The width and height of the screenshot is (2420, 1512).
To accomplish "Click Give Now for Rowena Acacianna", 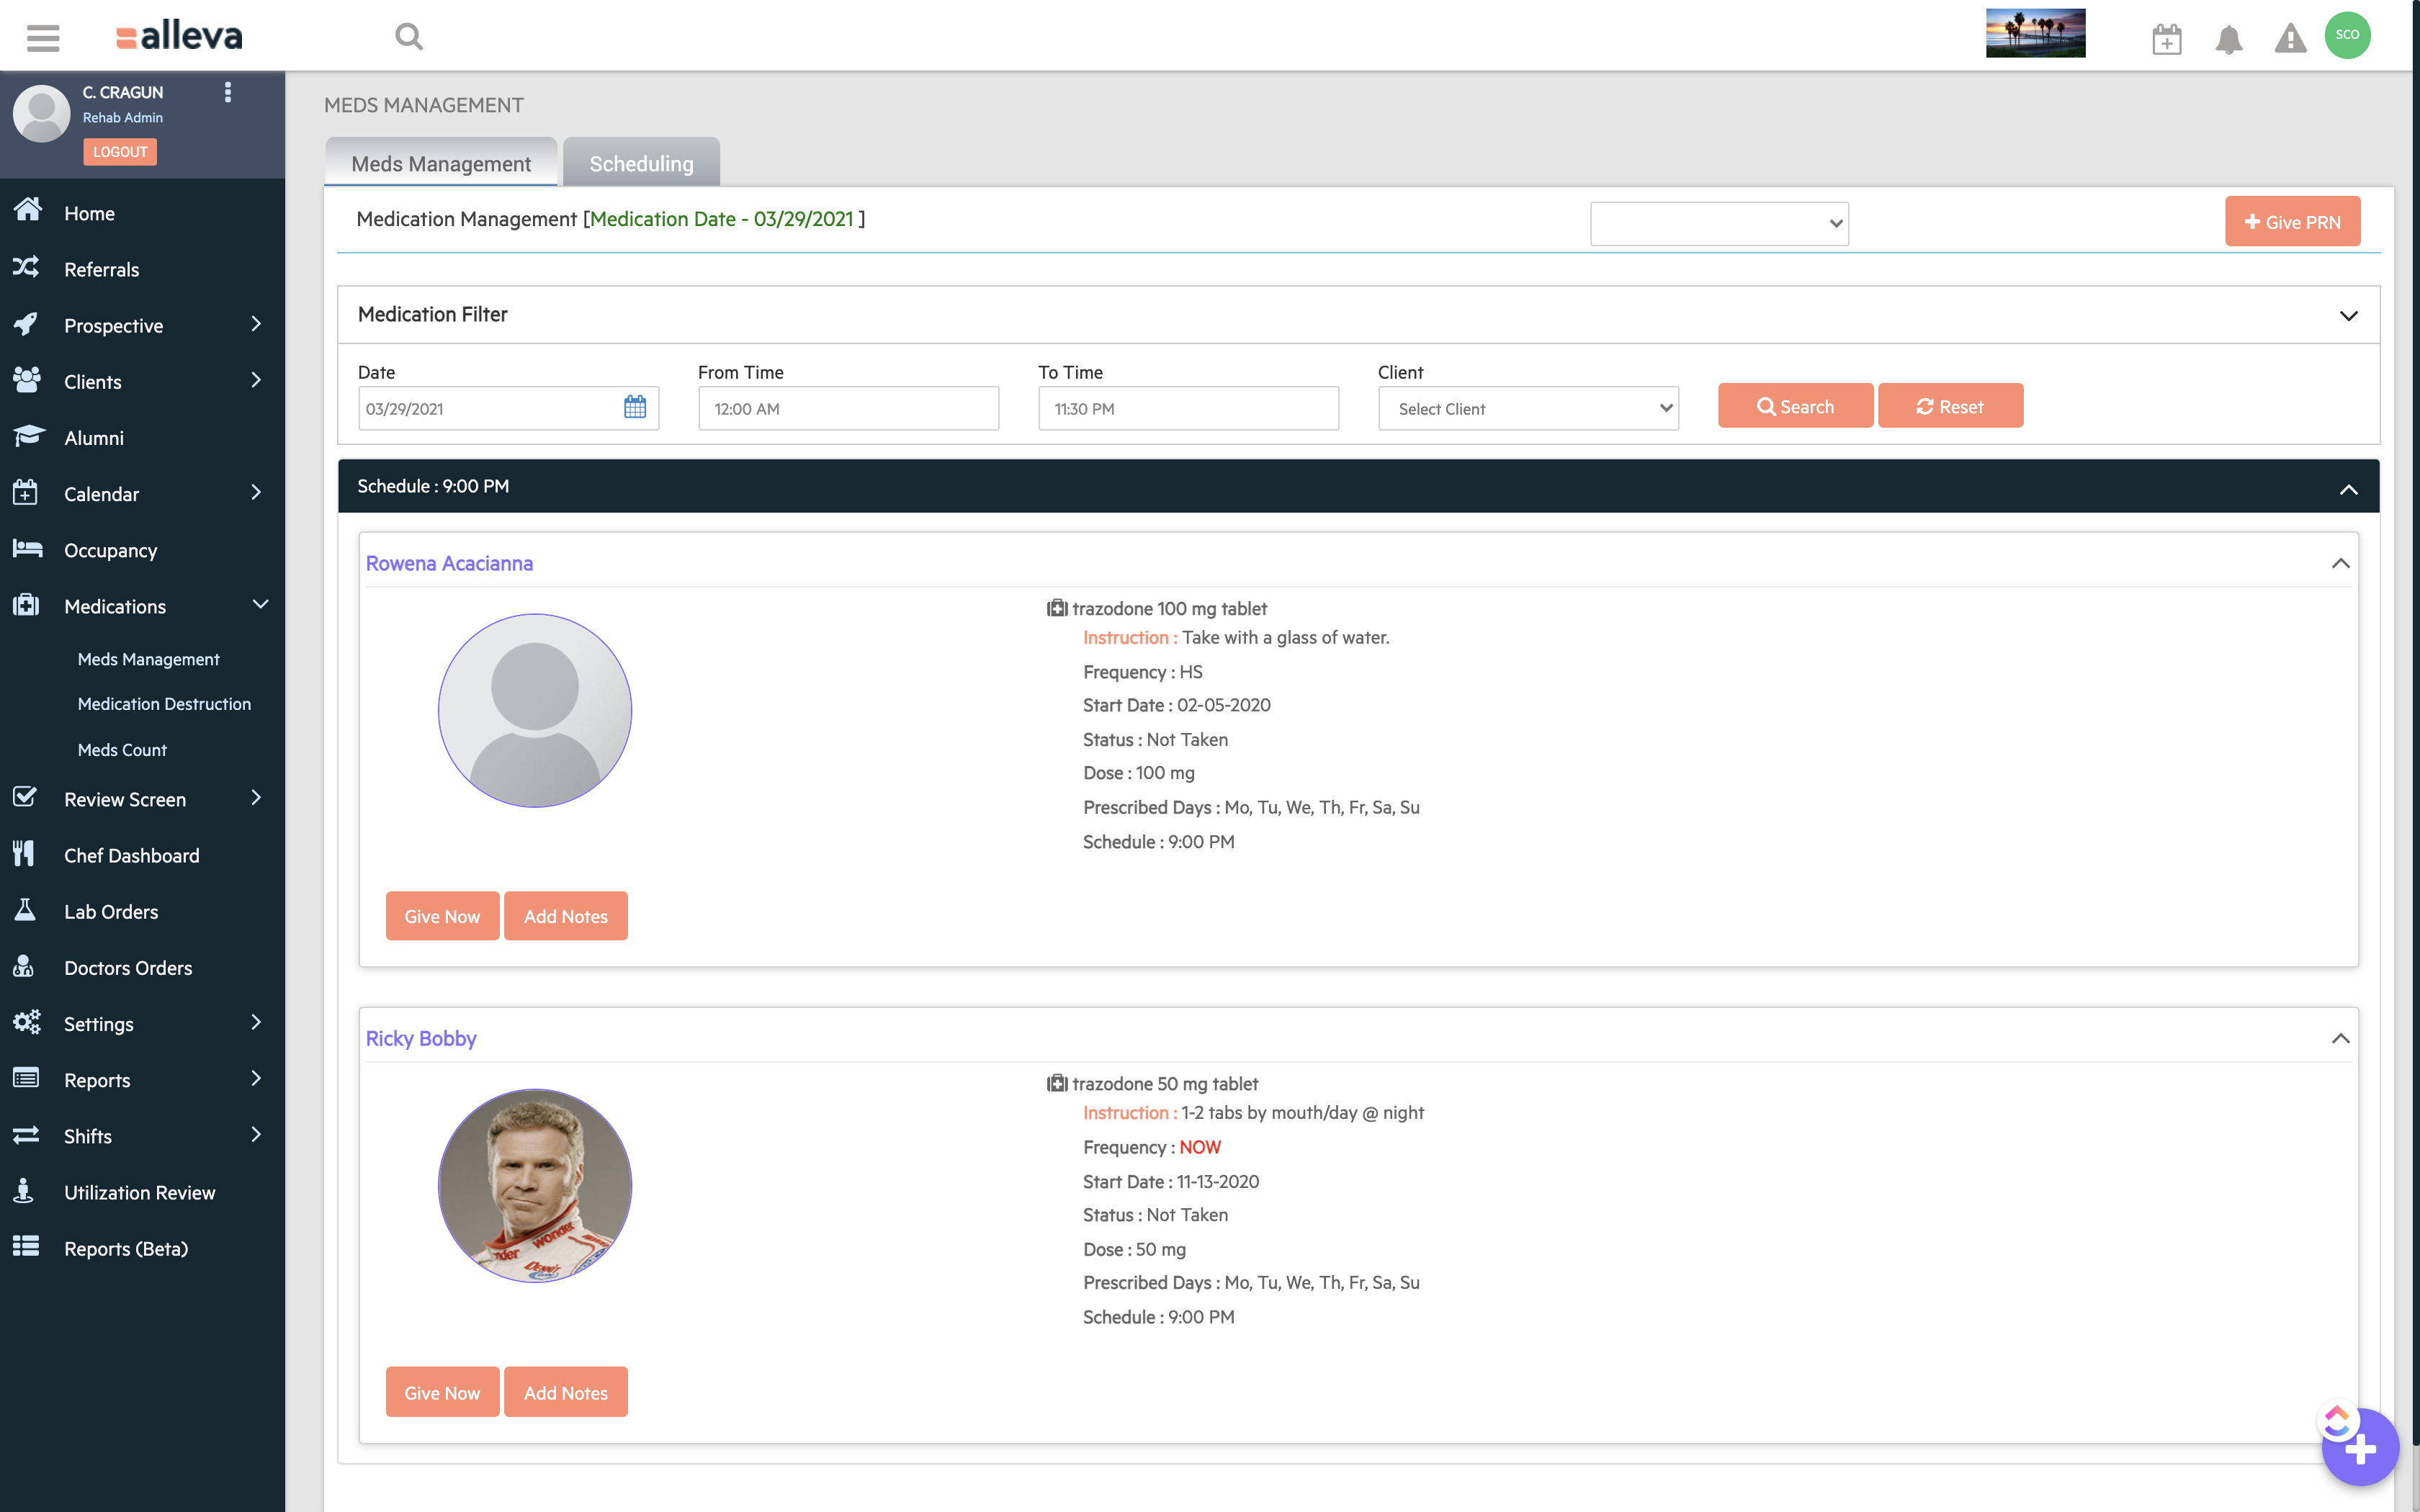I will pyautogui.click(x=442, y=915).
